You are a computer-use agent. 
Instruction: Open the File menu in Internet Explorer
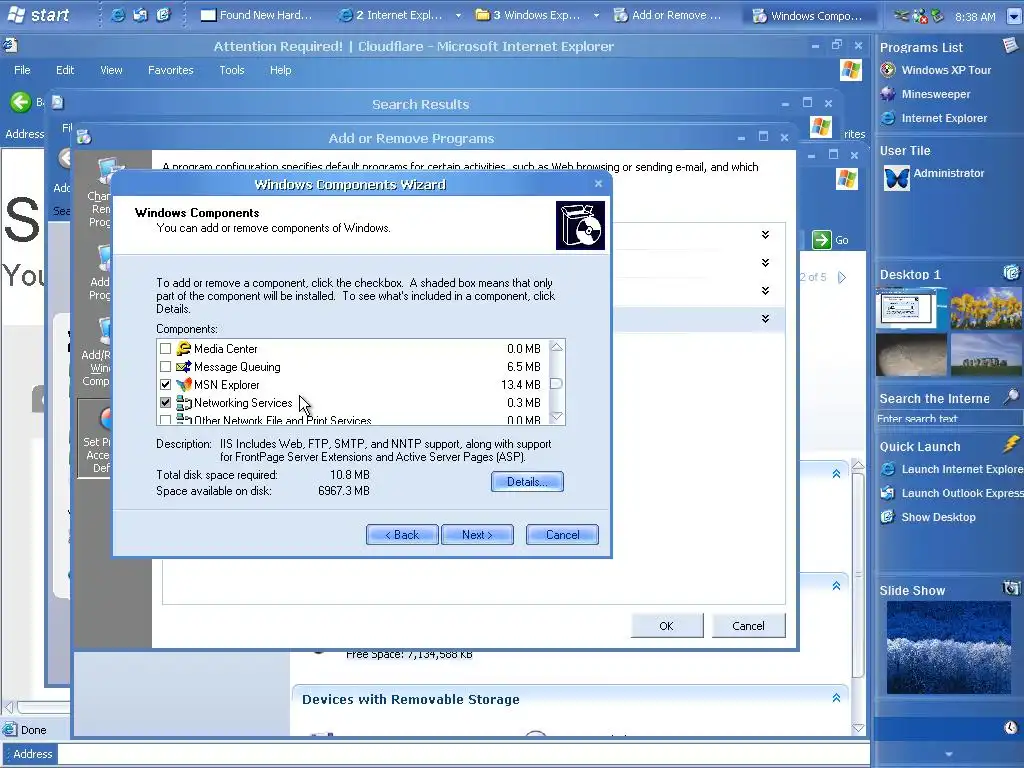(x=22, y=70)
